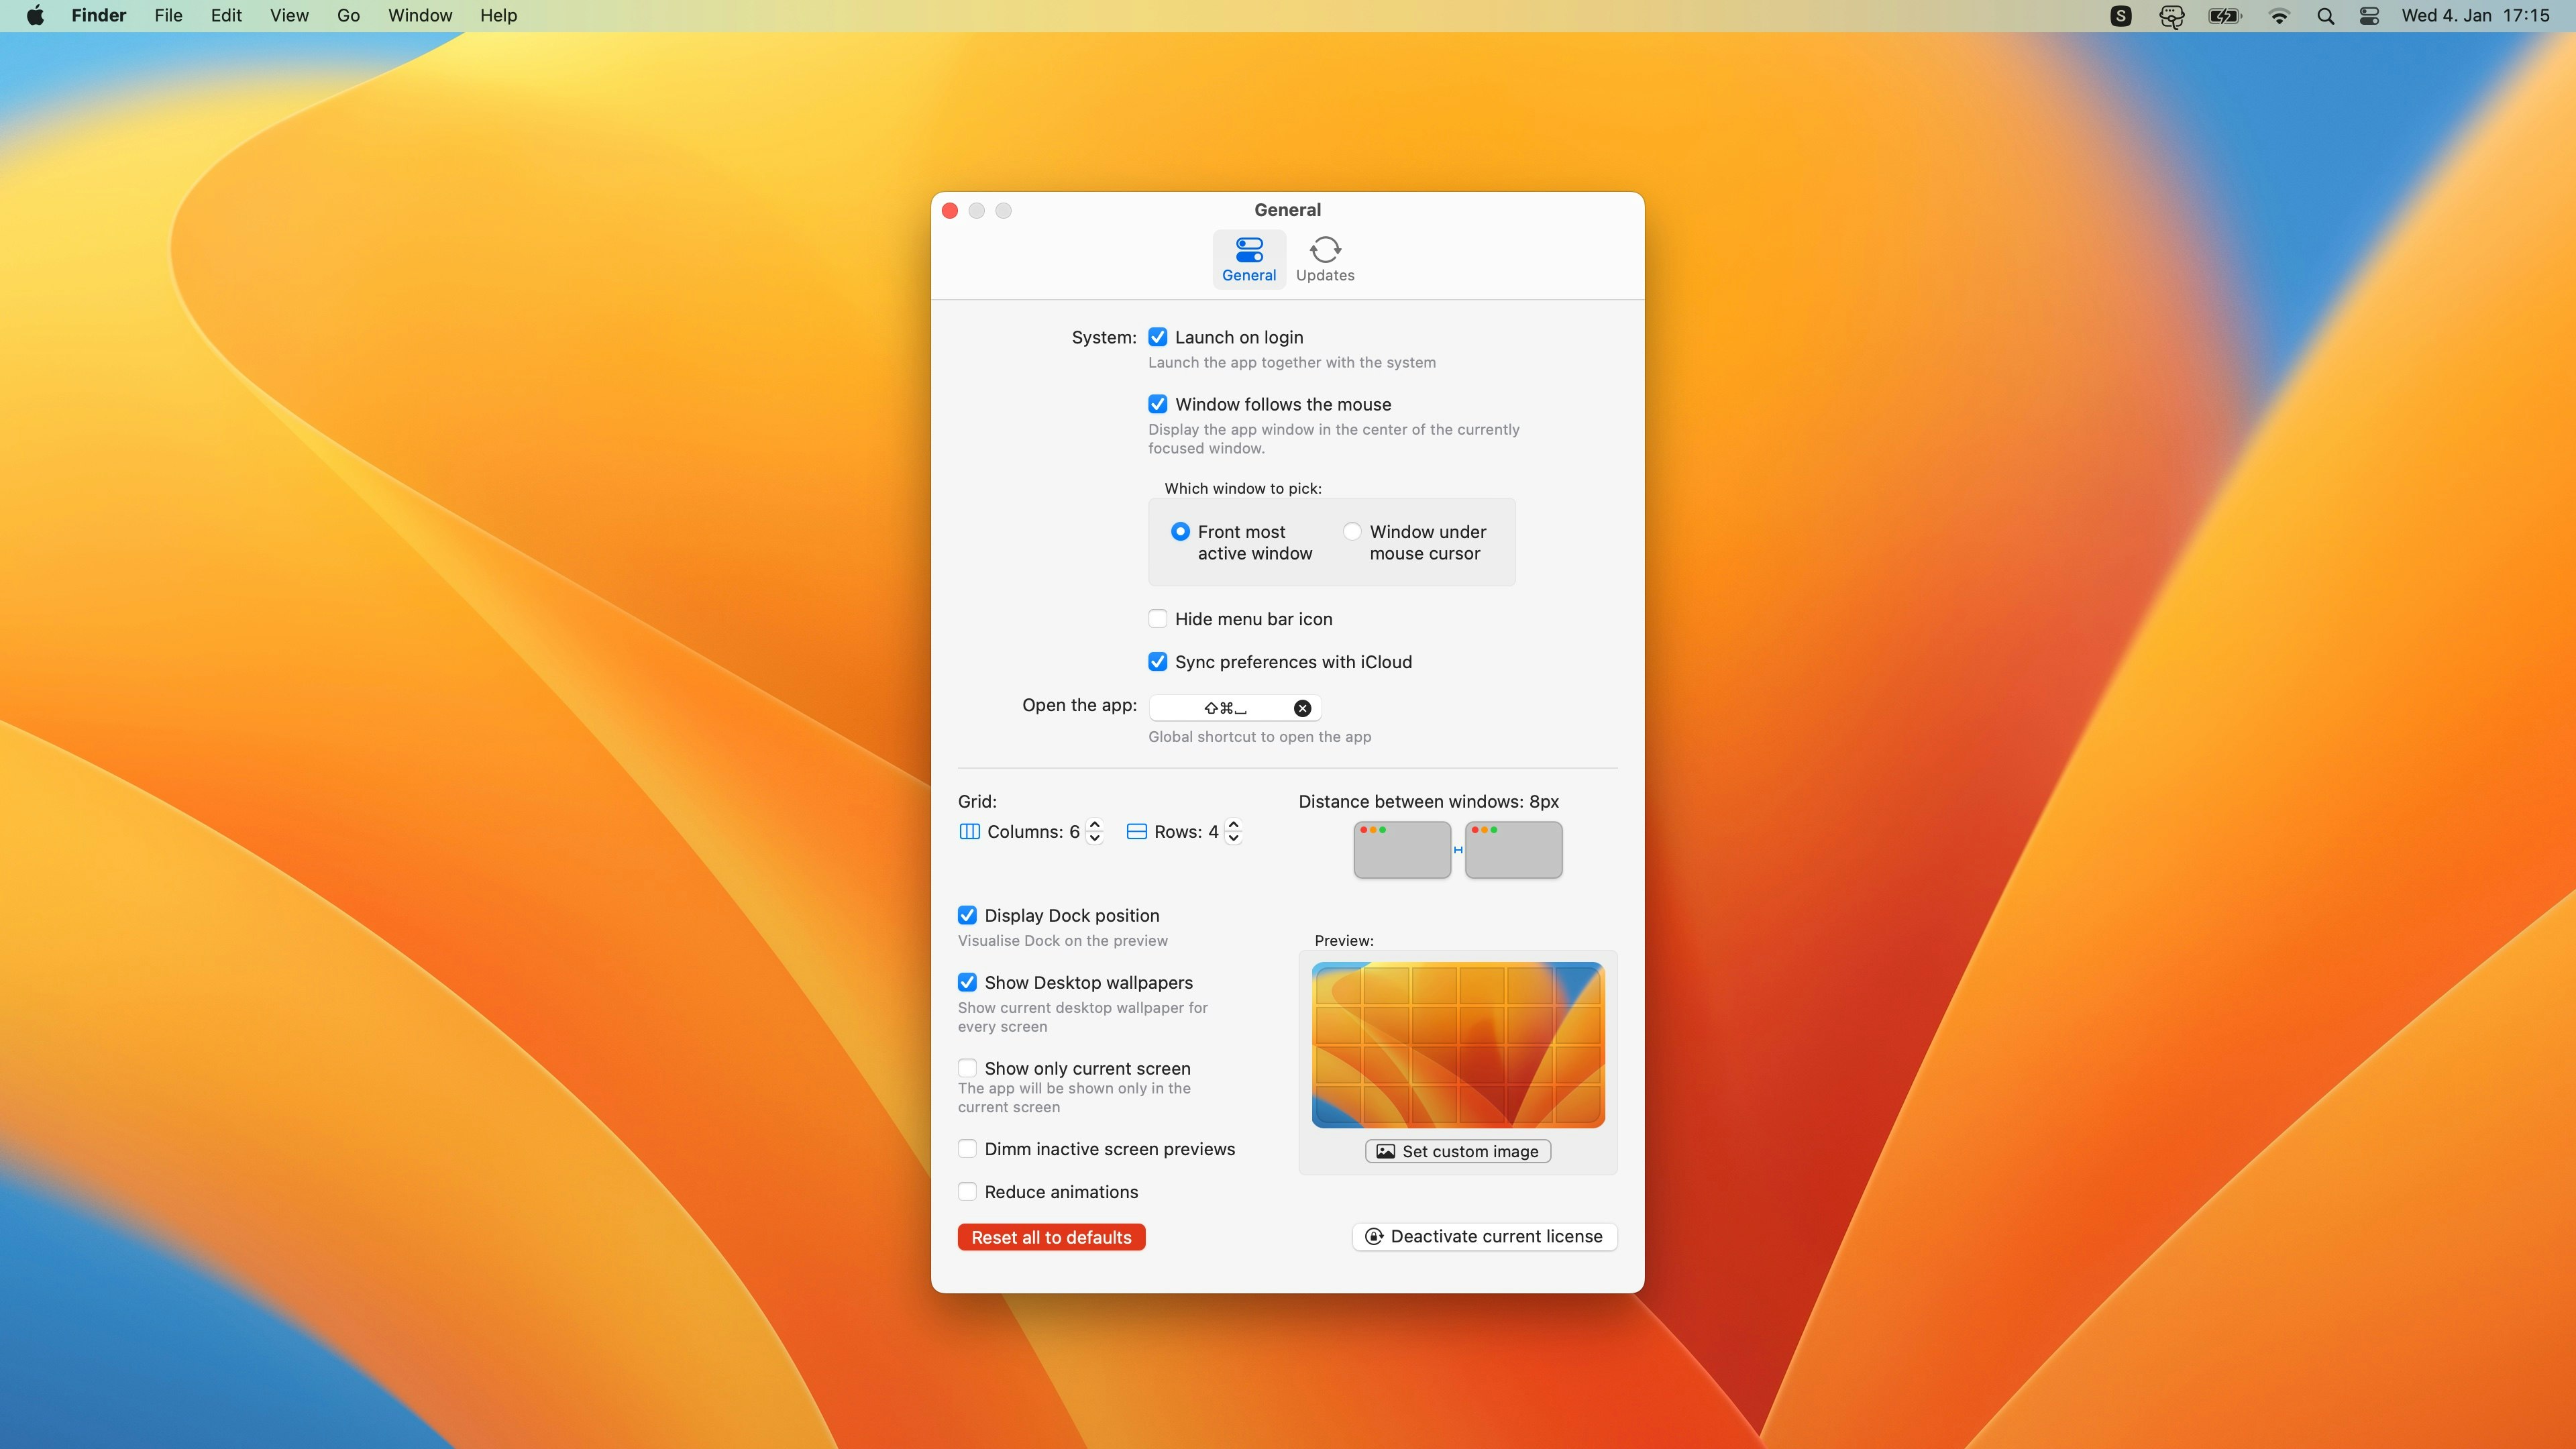This screenshot has height=1449, width=2576.
Task: Click the battery charging status icon
Action: tap(2225, 16)
